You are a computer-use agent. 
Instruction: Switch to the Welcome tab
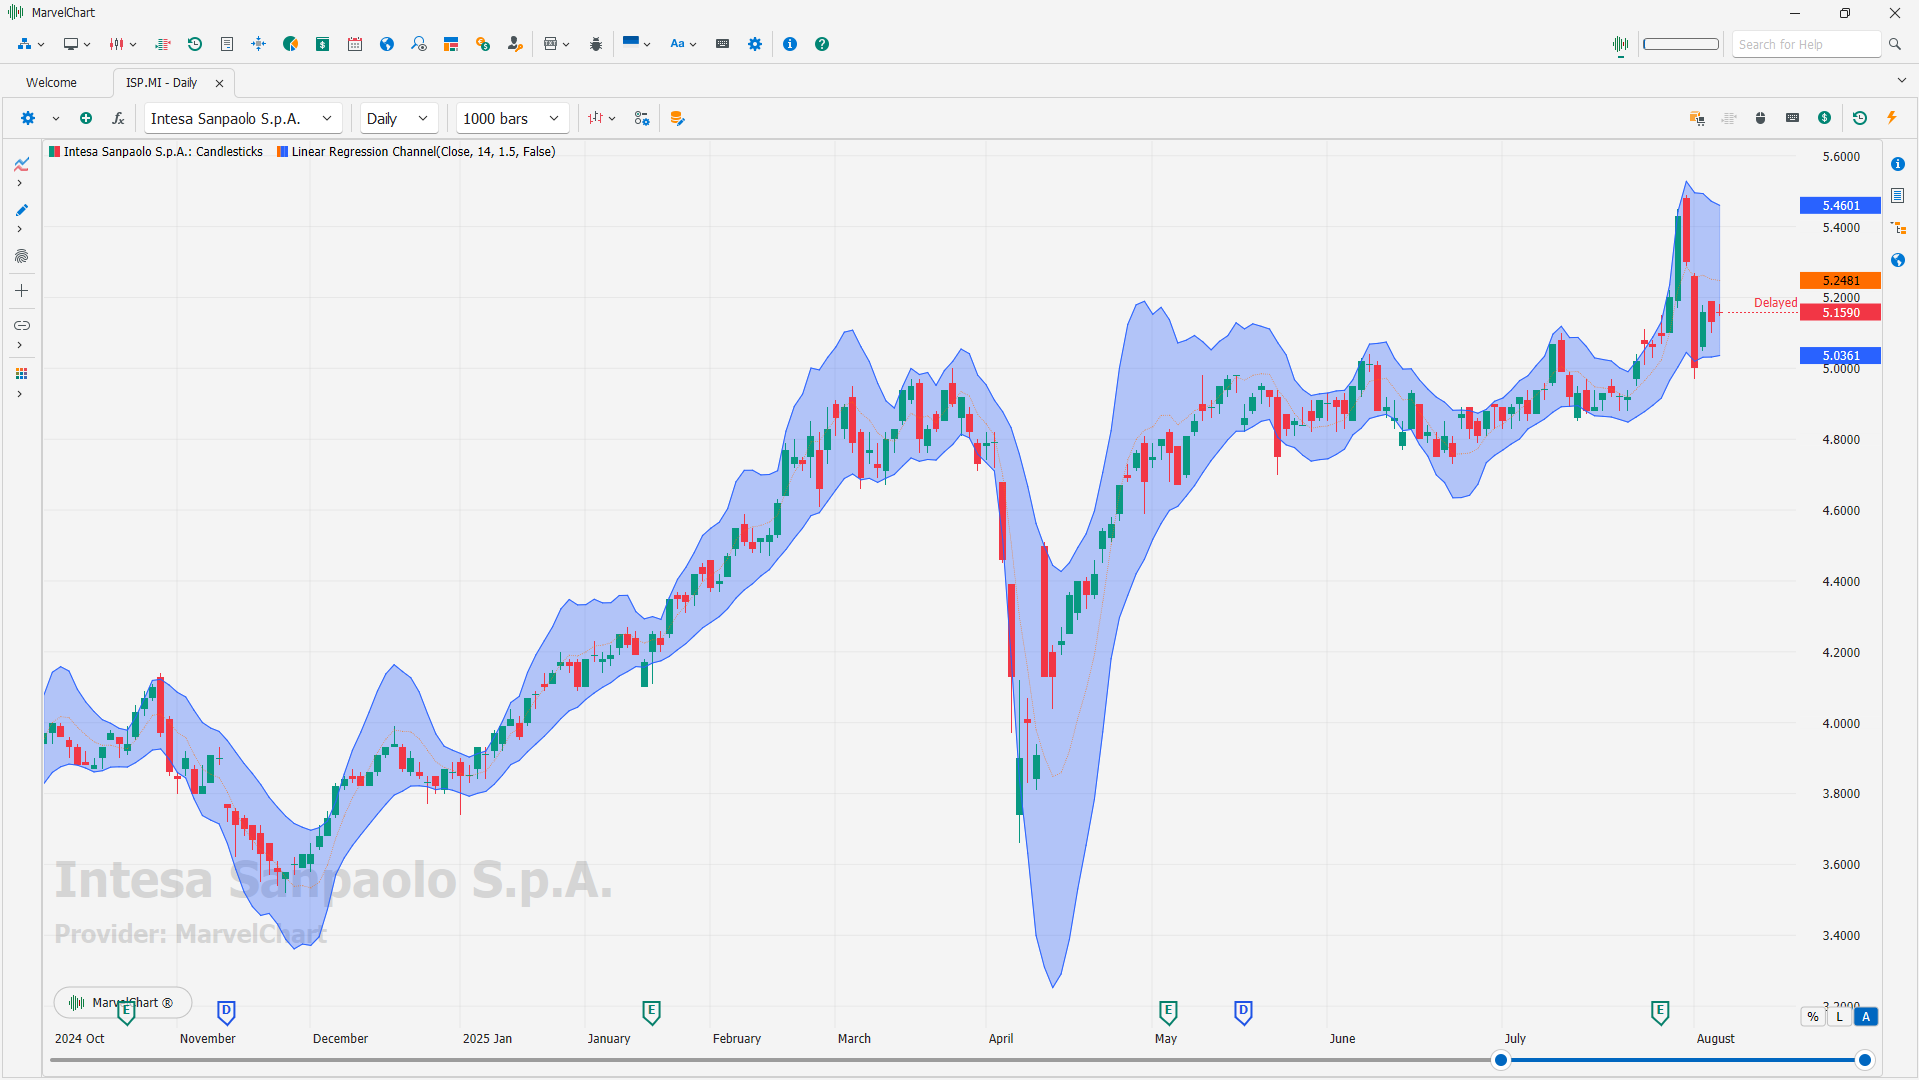coord(51,83)
